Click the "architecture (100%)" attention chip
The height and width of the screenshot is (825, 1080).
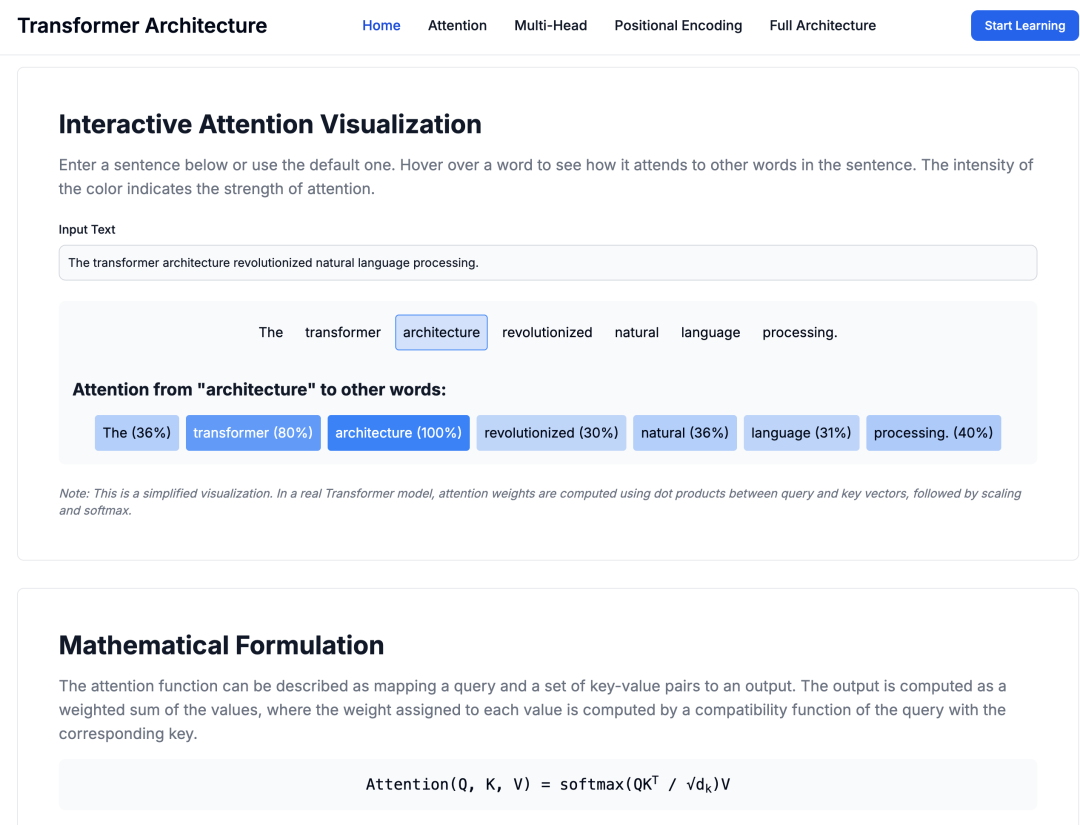click(398, 433)
